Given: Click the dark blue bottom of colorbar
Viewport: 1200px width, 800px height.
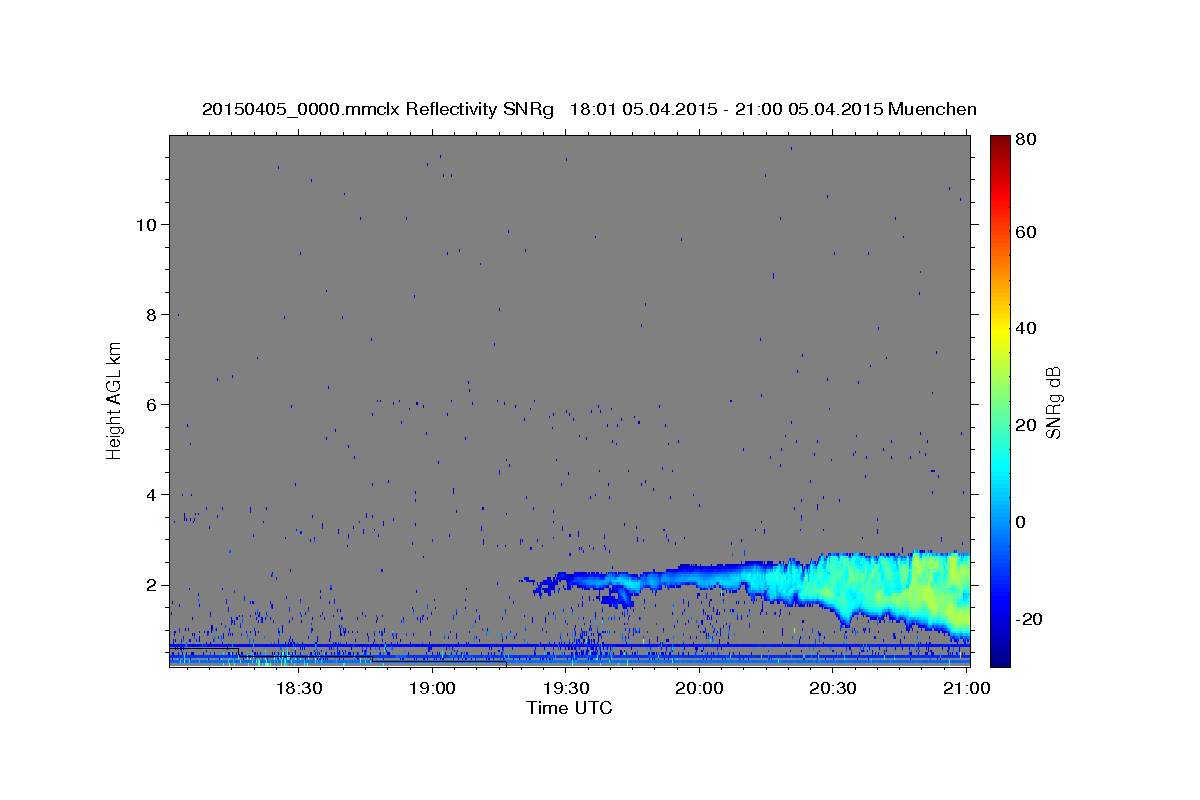Looking at the screenshot, I should (1000, 655).
